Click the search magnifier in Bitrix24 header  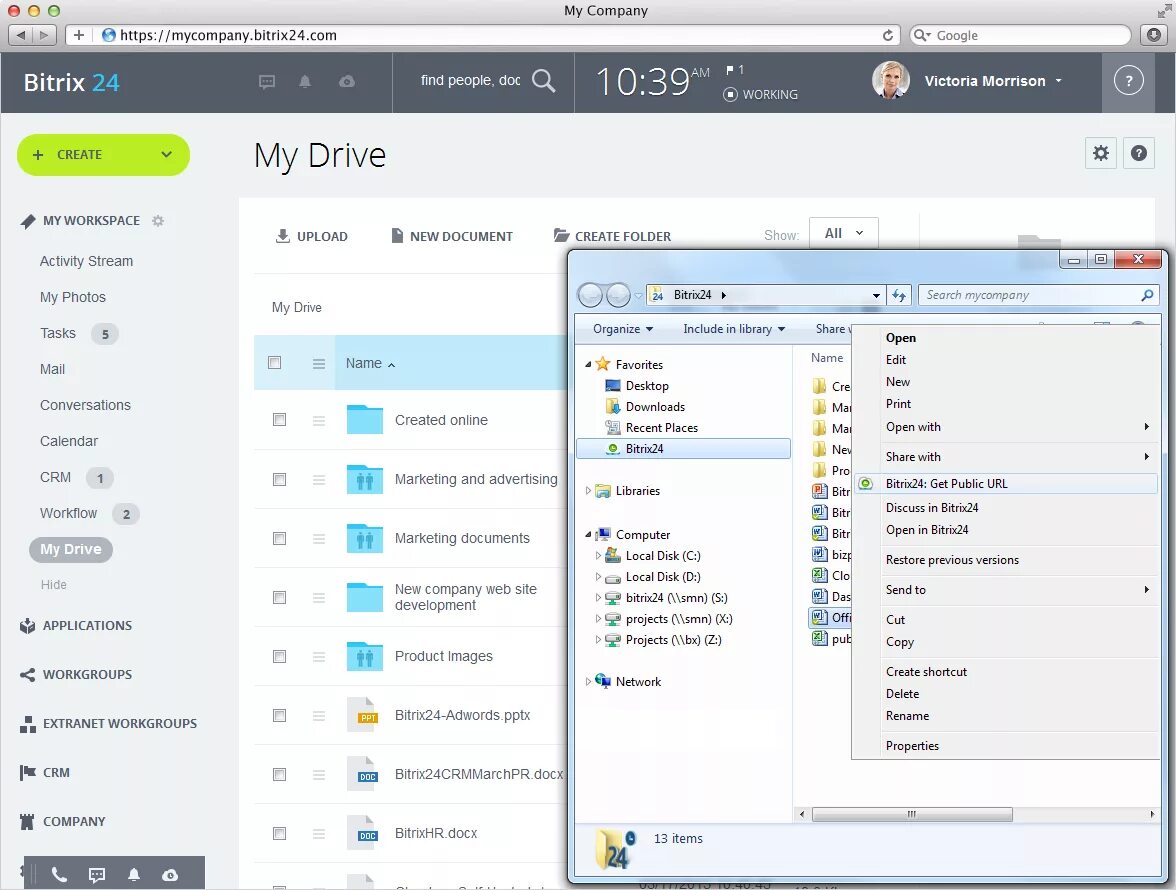tap(544, 81)
